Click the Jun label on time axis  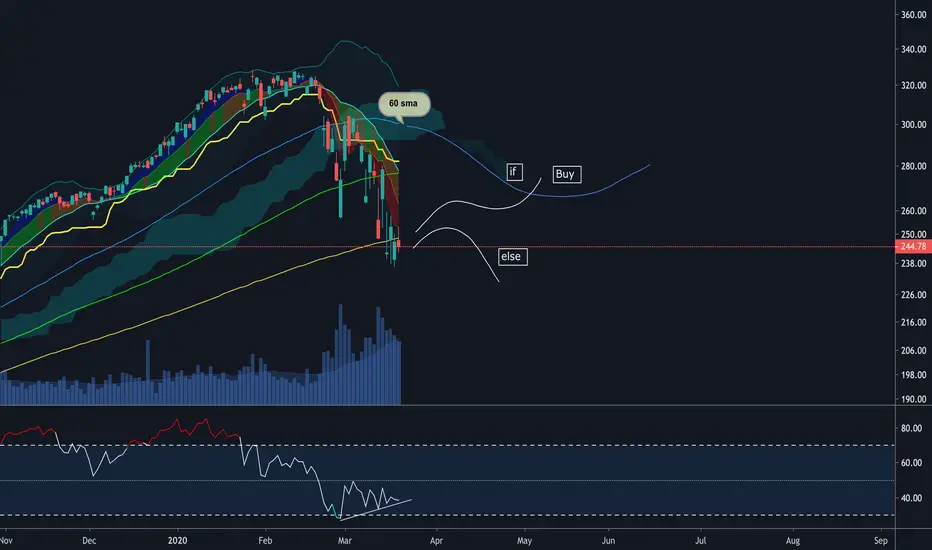point(608,541)
